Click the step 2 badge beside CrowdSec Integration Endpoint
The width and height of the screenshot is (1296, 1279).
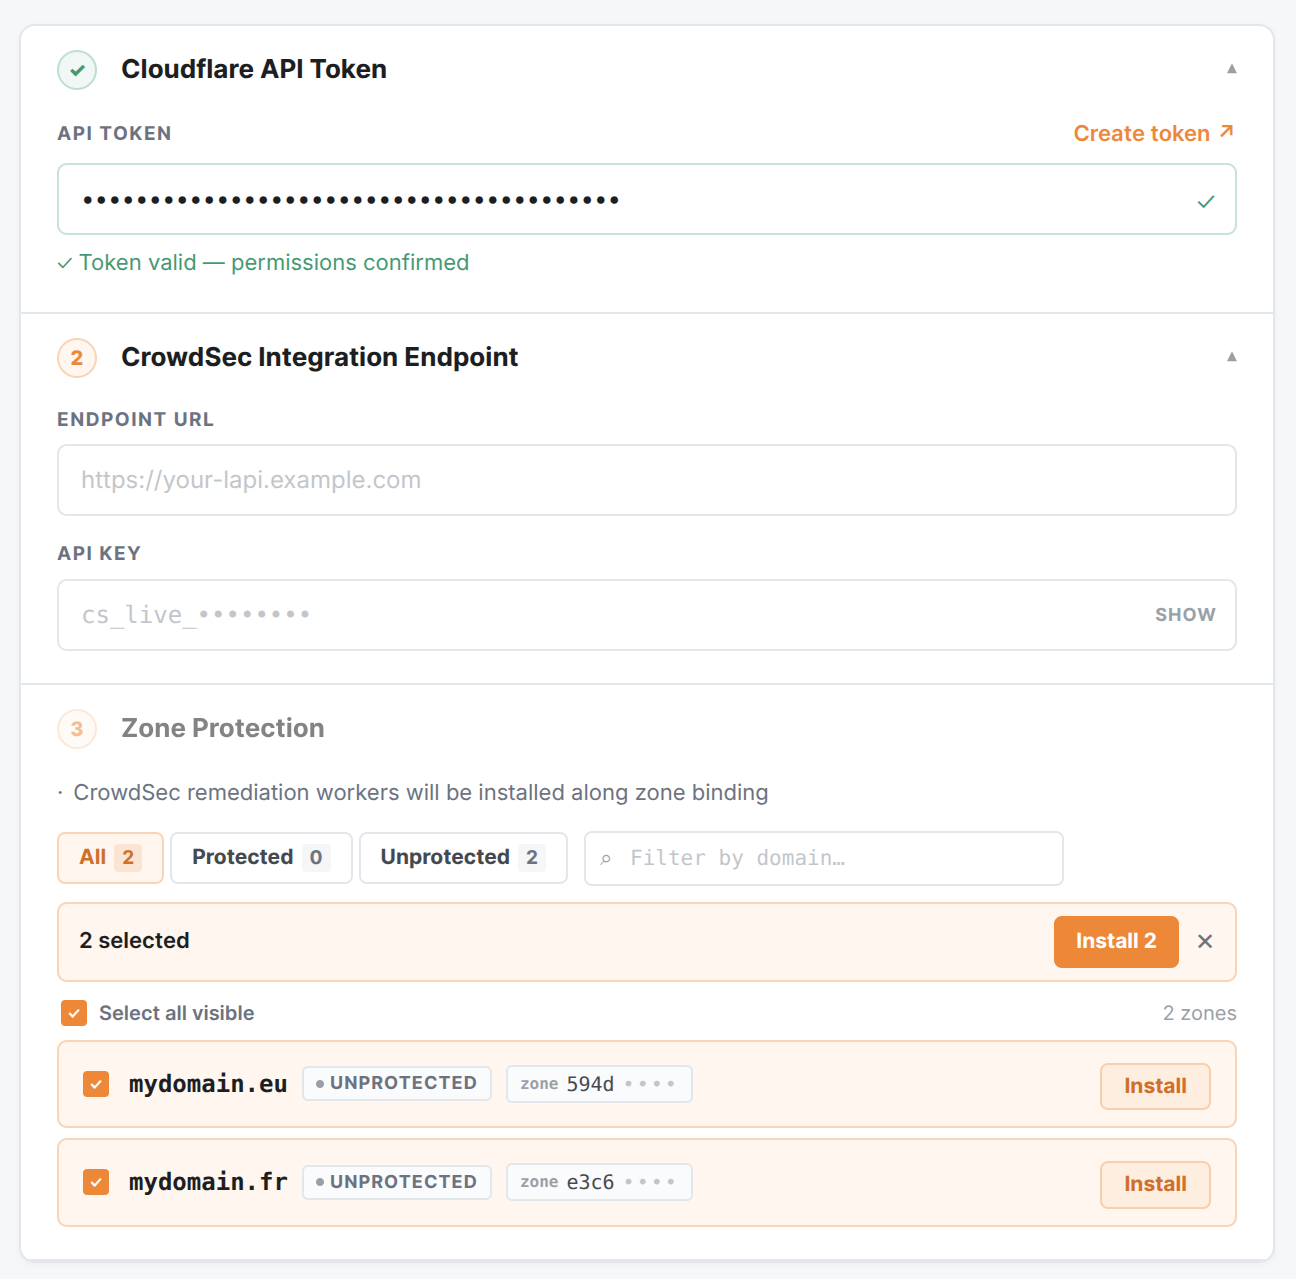point(77,358)
